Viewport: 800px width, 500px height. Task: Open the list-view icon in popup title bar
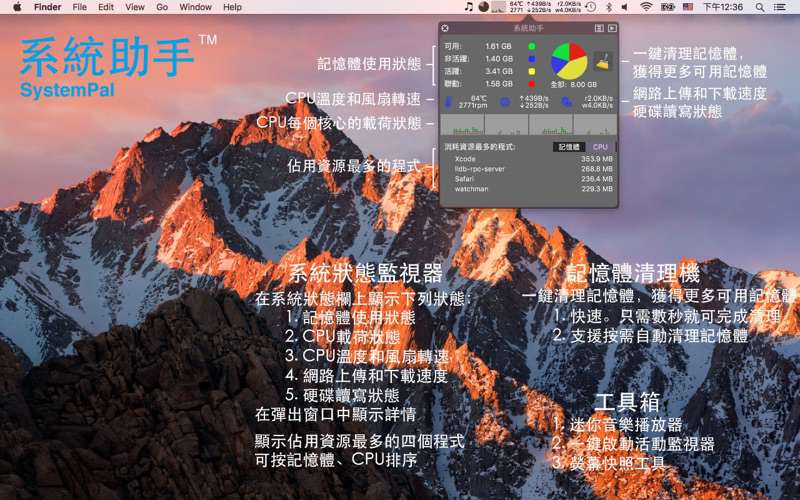(599, 29)
